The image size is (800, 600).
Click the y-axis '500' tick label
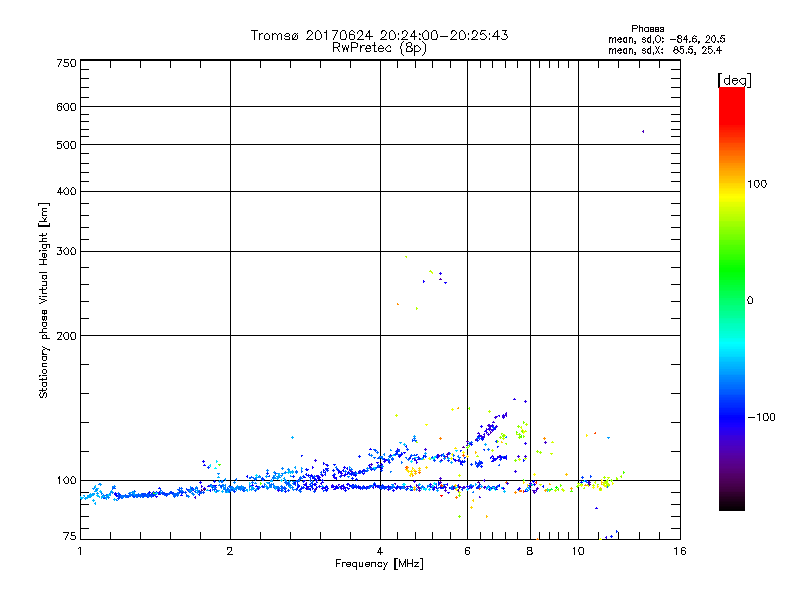pyautogui.click(x=66, y=145)
